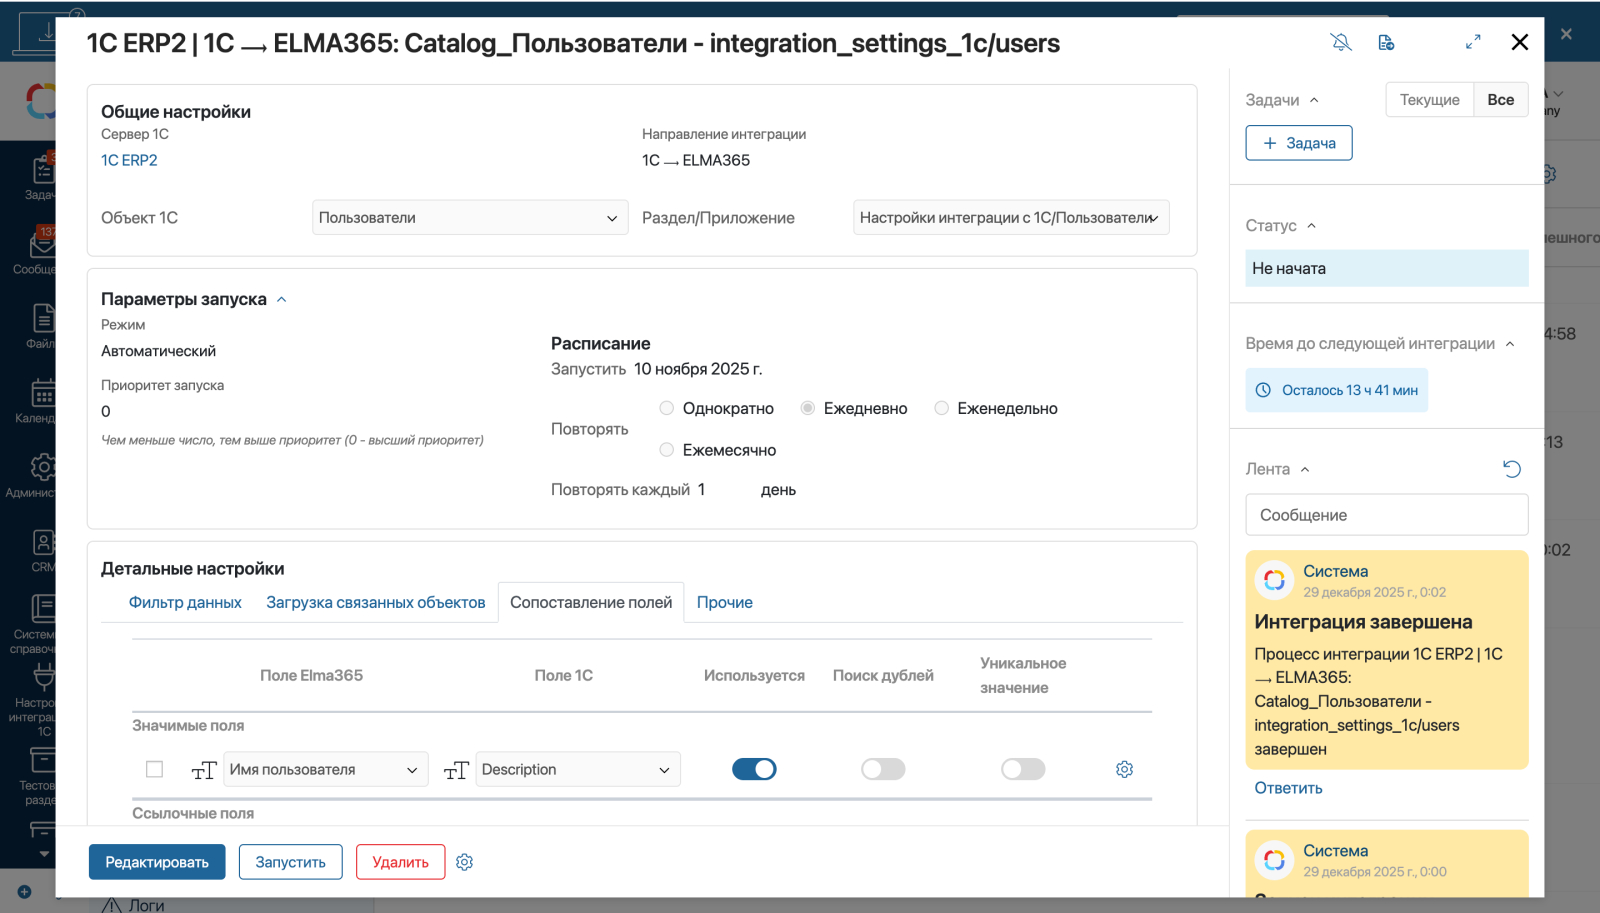Expand the dialog to full screen

1473,42
